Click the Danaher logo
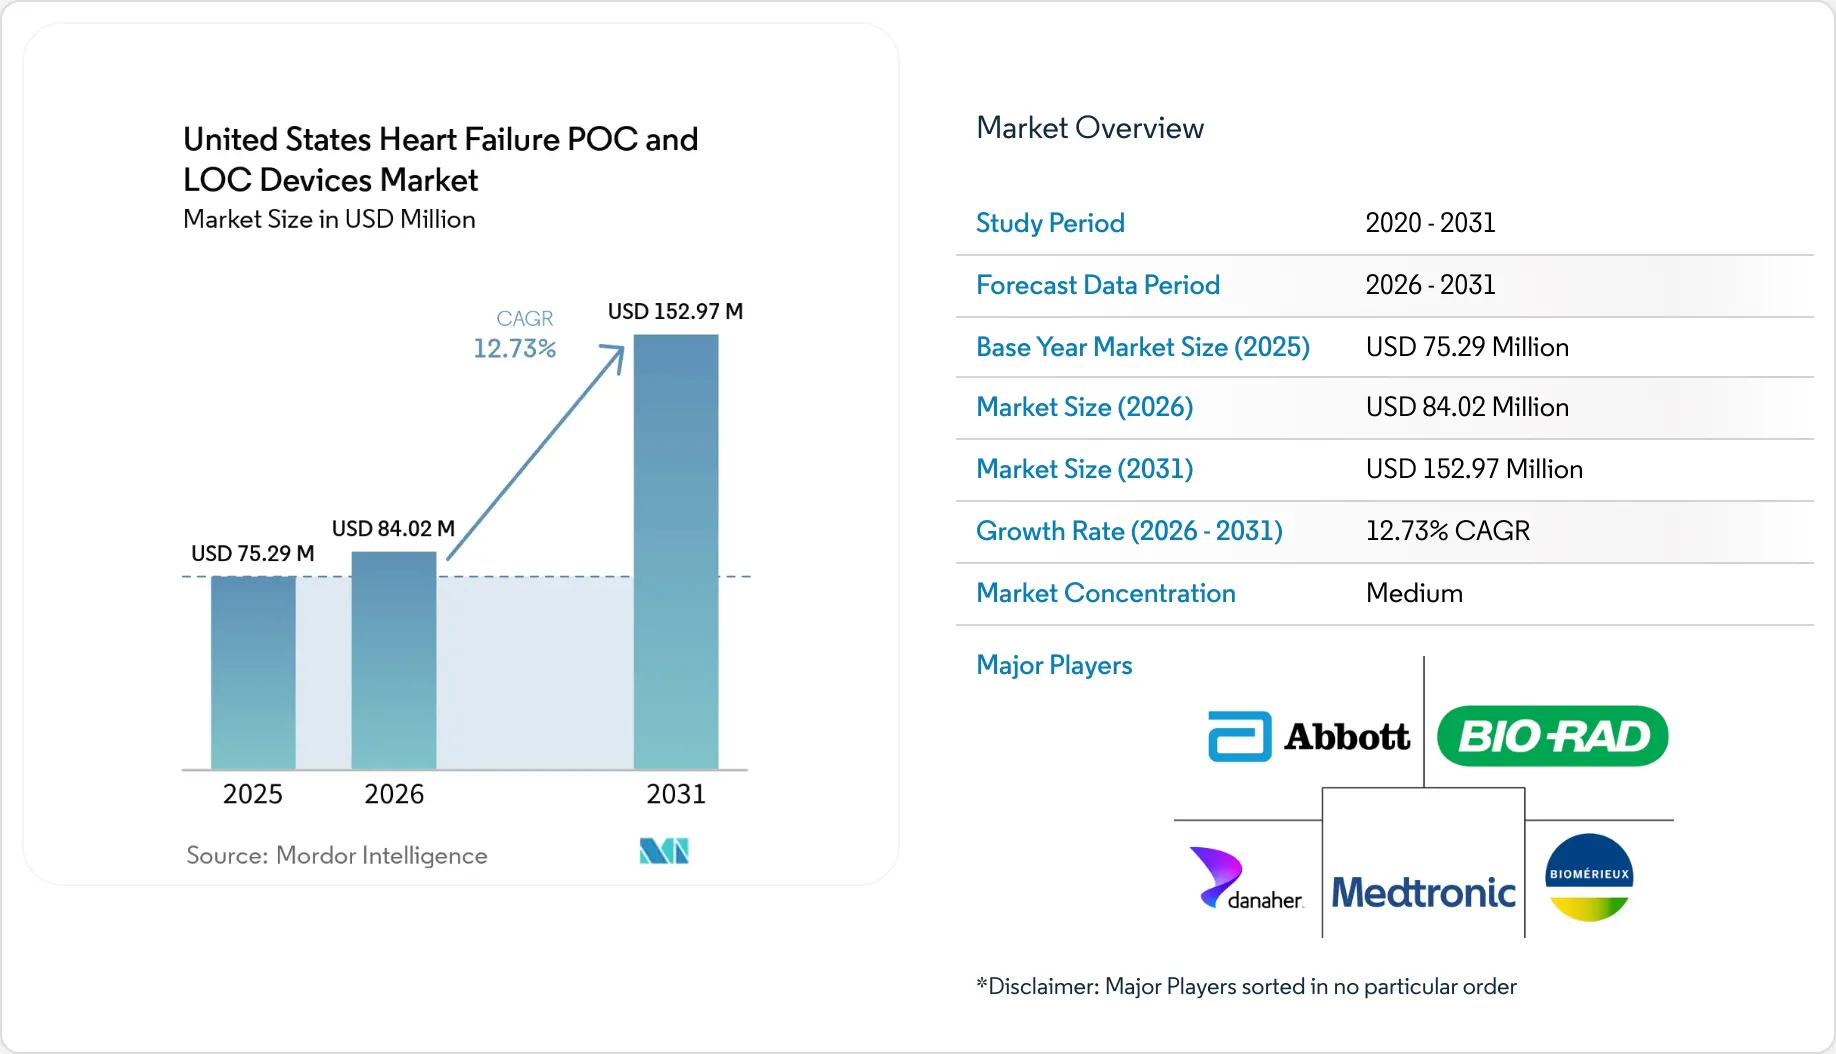The width and height of the screenshot is (1836, 1054). pyautogui.click(x=1246, y=879)
